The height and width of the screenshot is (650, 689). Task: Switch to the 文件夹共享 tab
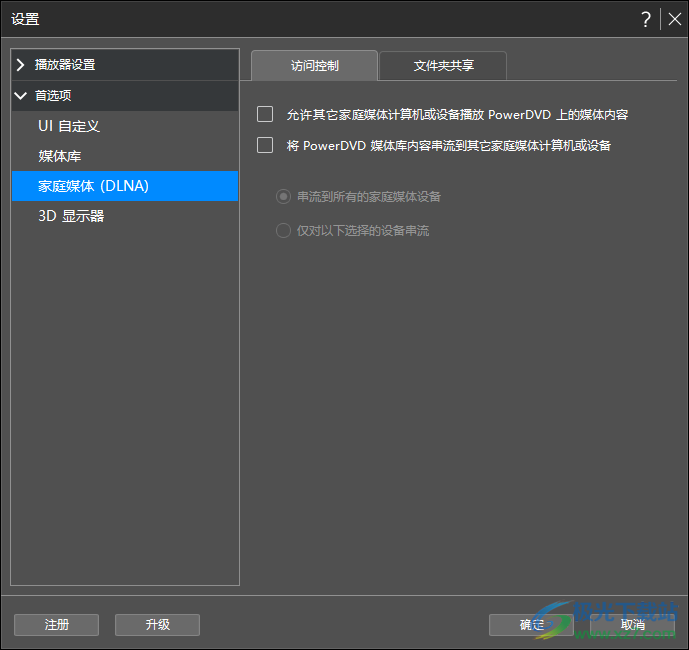443,66
